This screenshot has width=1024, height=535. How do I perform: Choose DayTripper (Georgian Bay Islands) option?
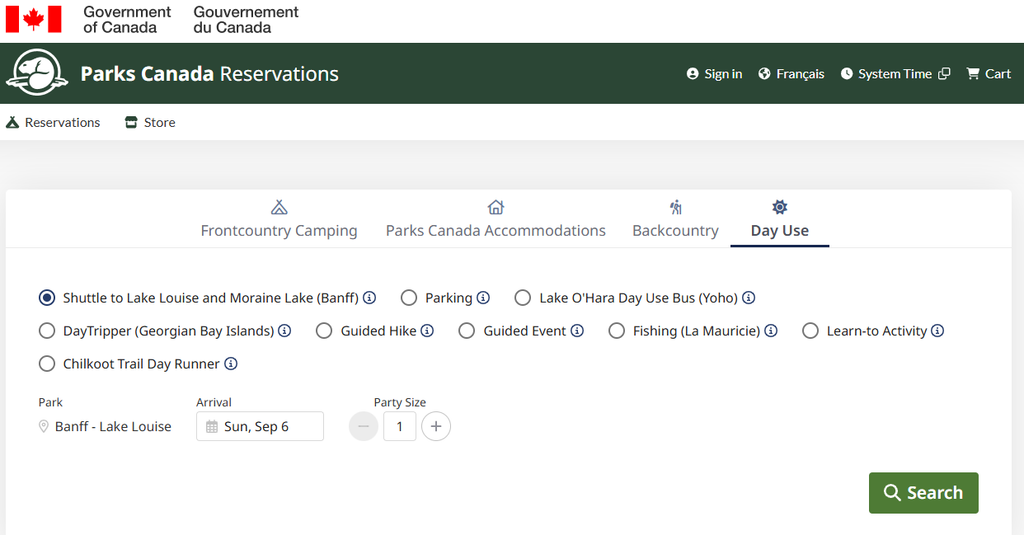pos(47,331)
